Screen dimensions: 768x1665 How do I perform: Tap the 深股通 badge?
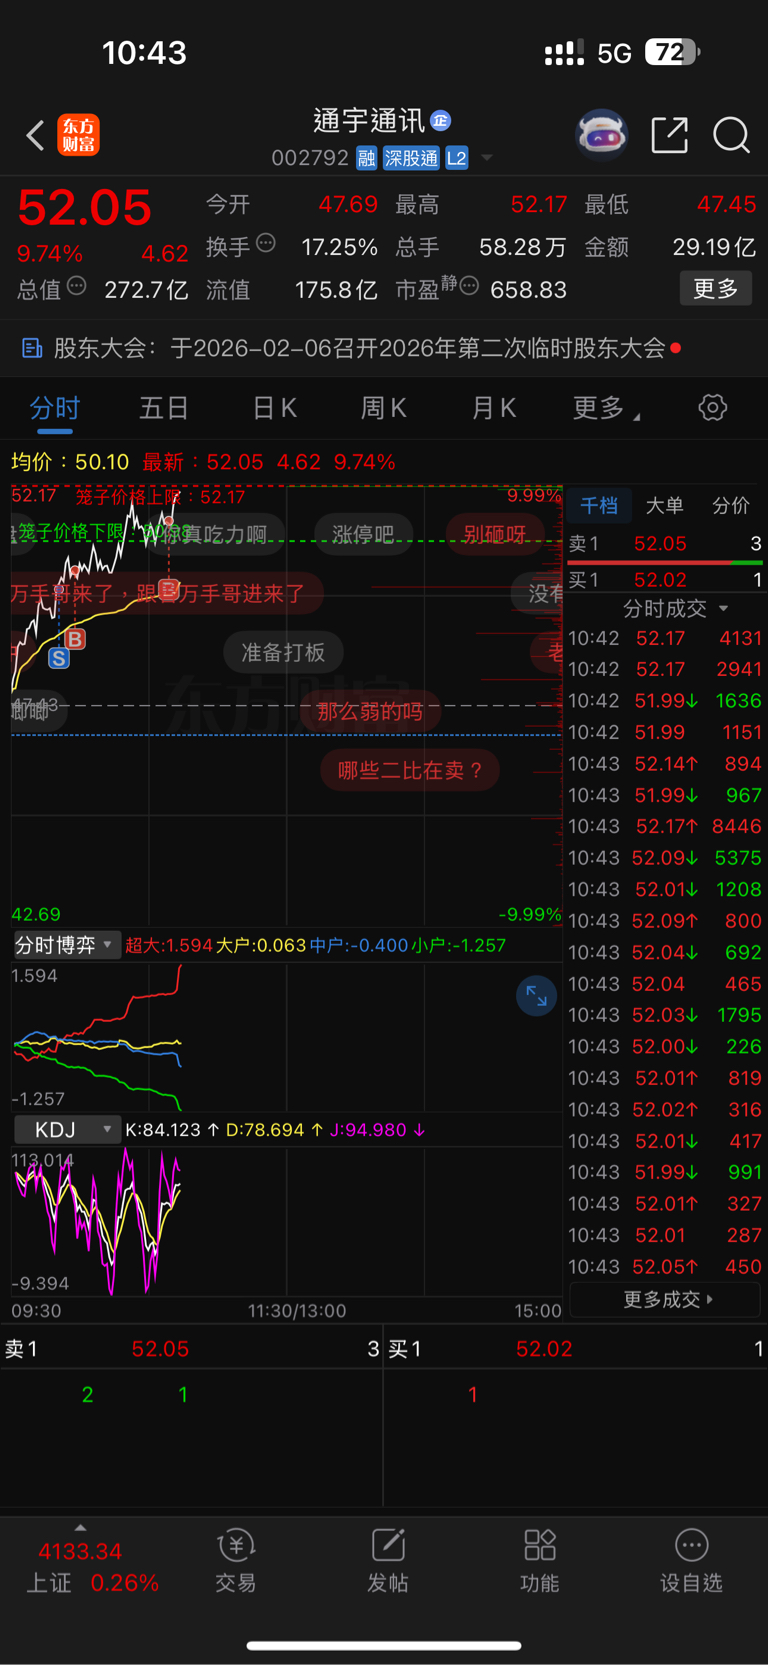(x=411, y=158)
